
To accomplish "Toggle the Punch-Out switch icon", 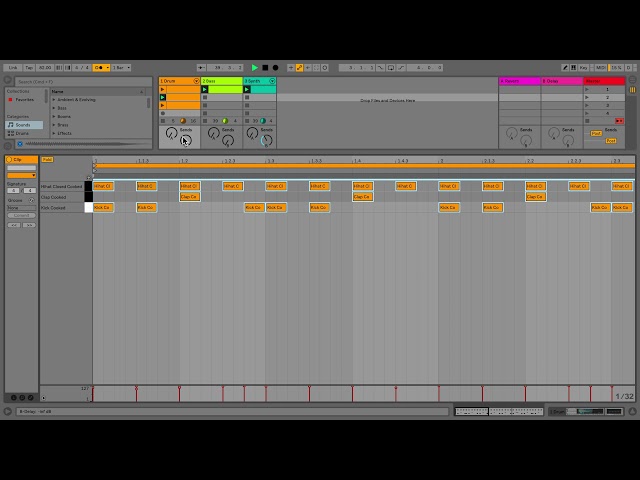I will (401, 67).
